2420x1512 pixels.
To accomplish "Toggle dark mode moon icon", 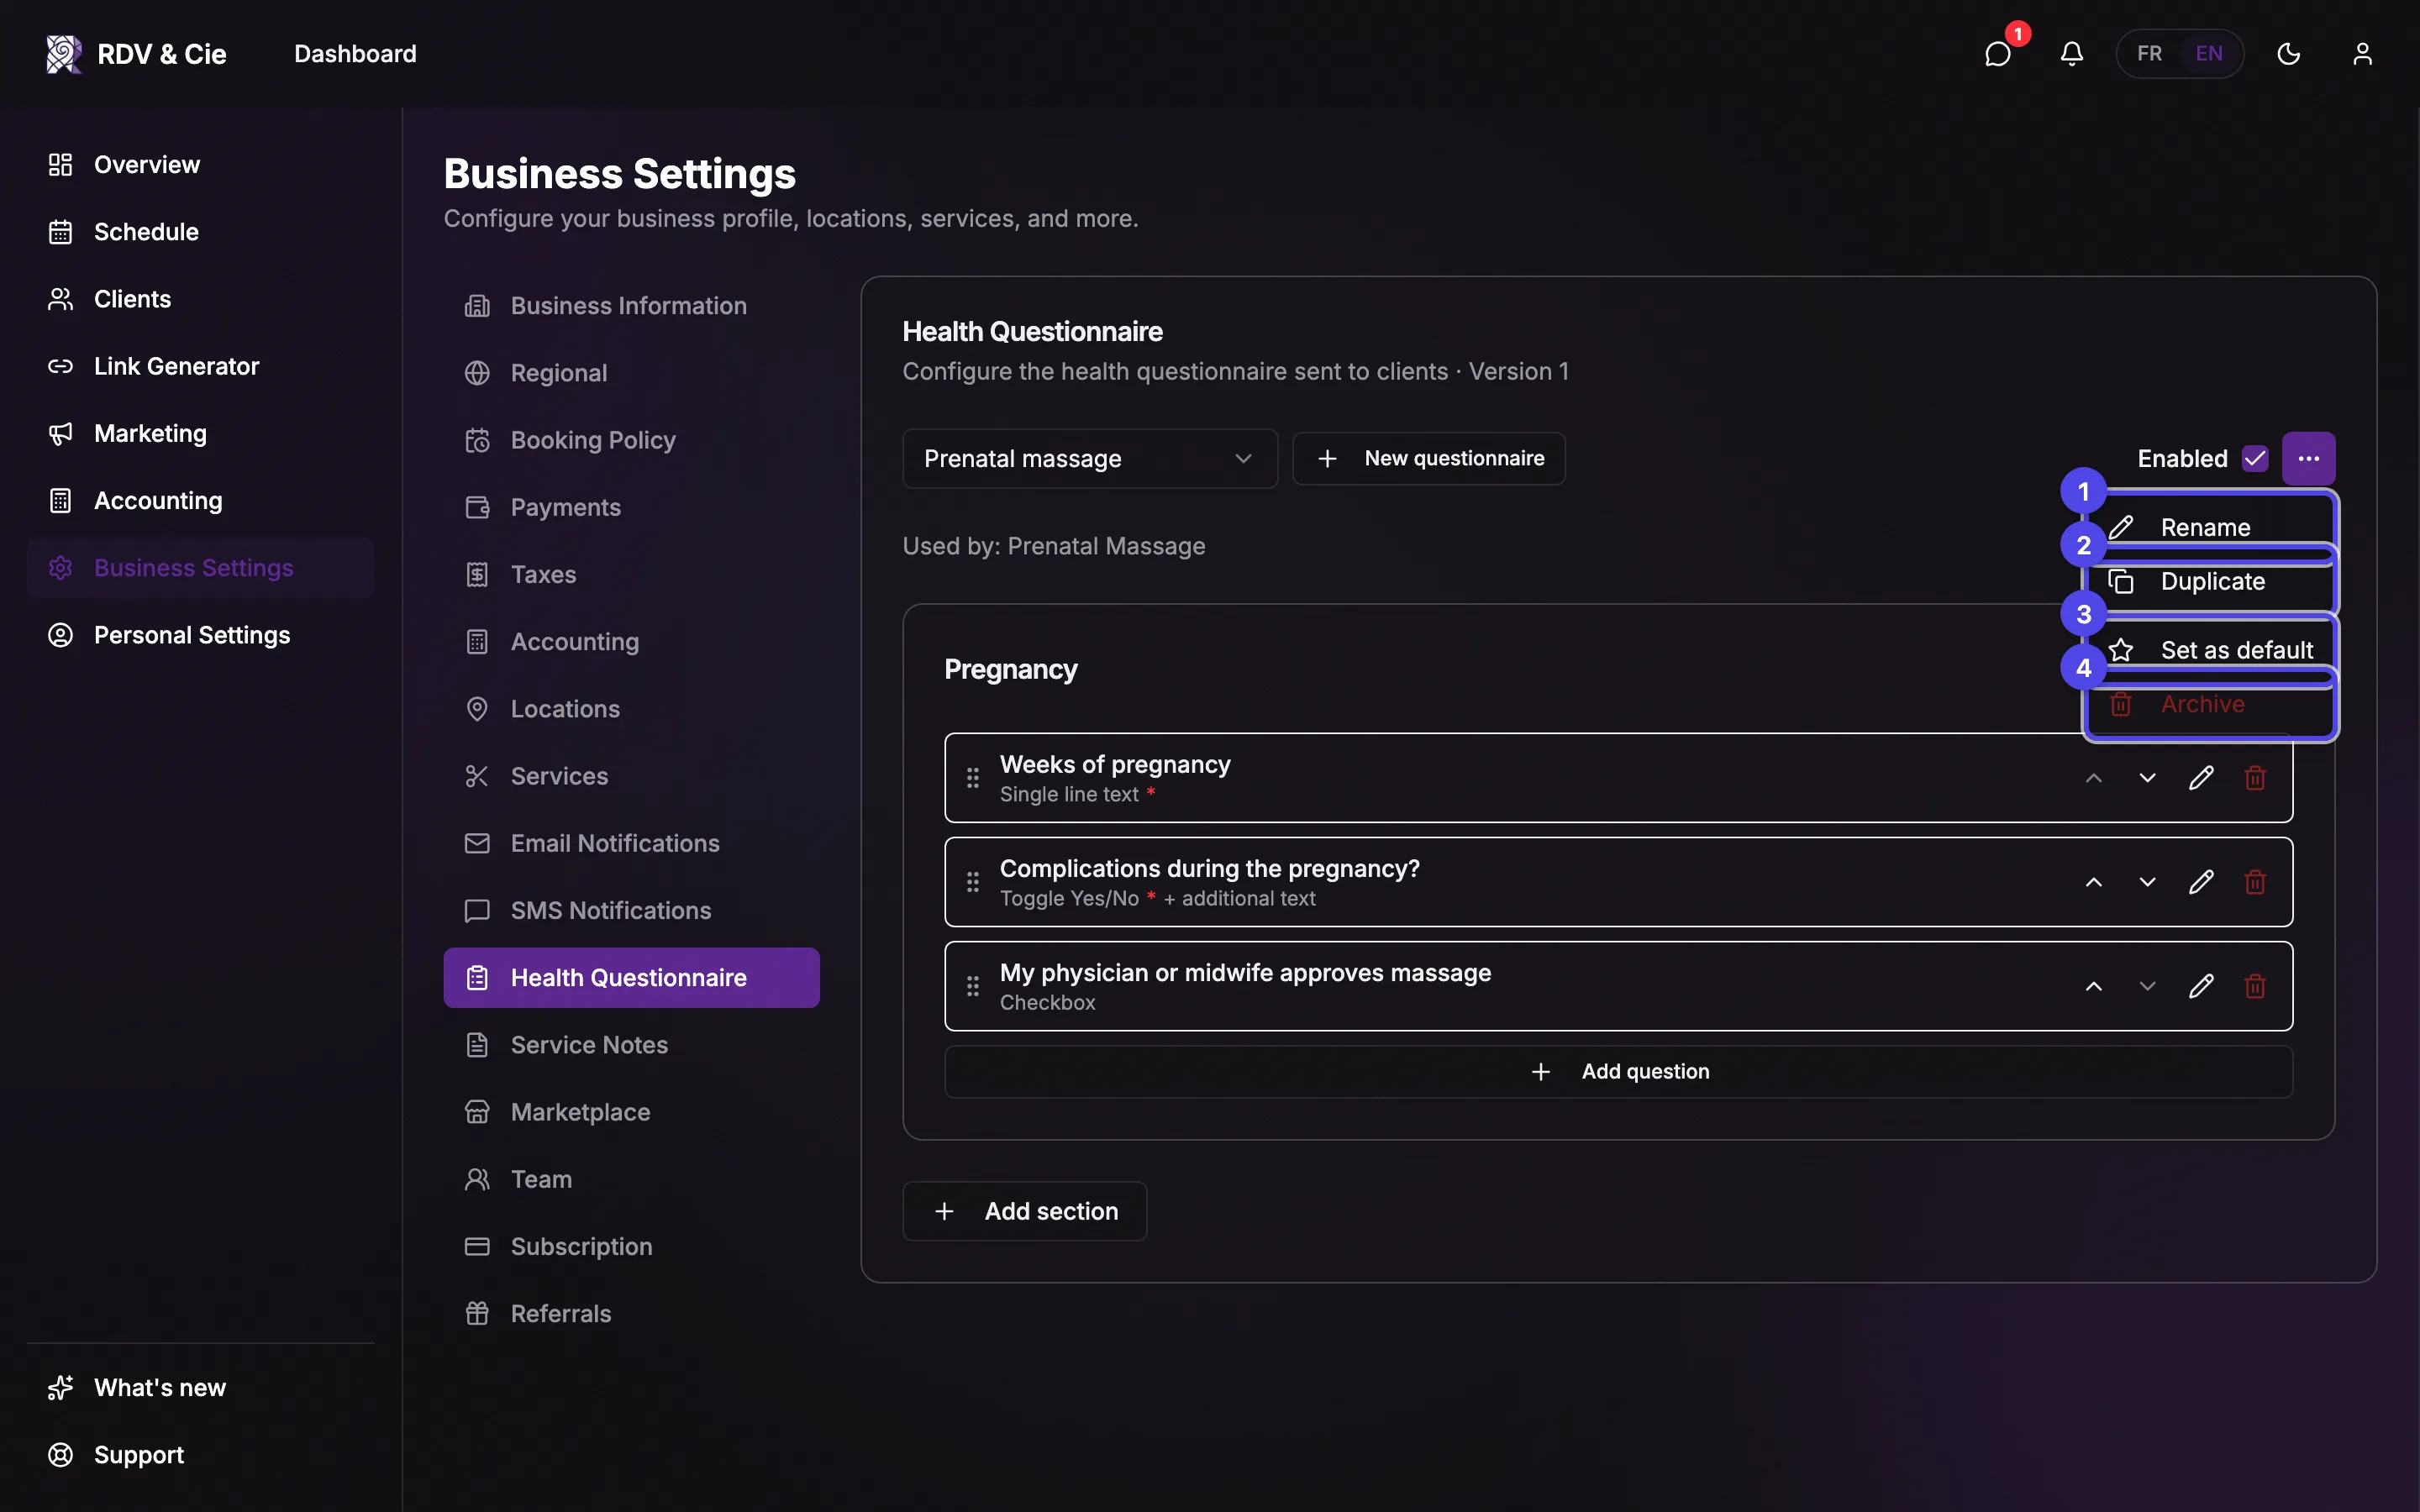I will (x=2289, y=54).
